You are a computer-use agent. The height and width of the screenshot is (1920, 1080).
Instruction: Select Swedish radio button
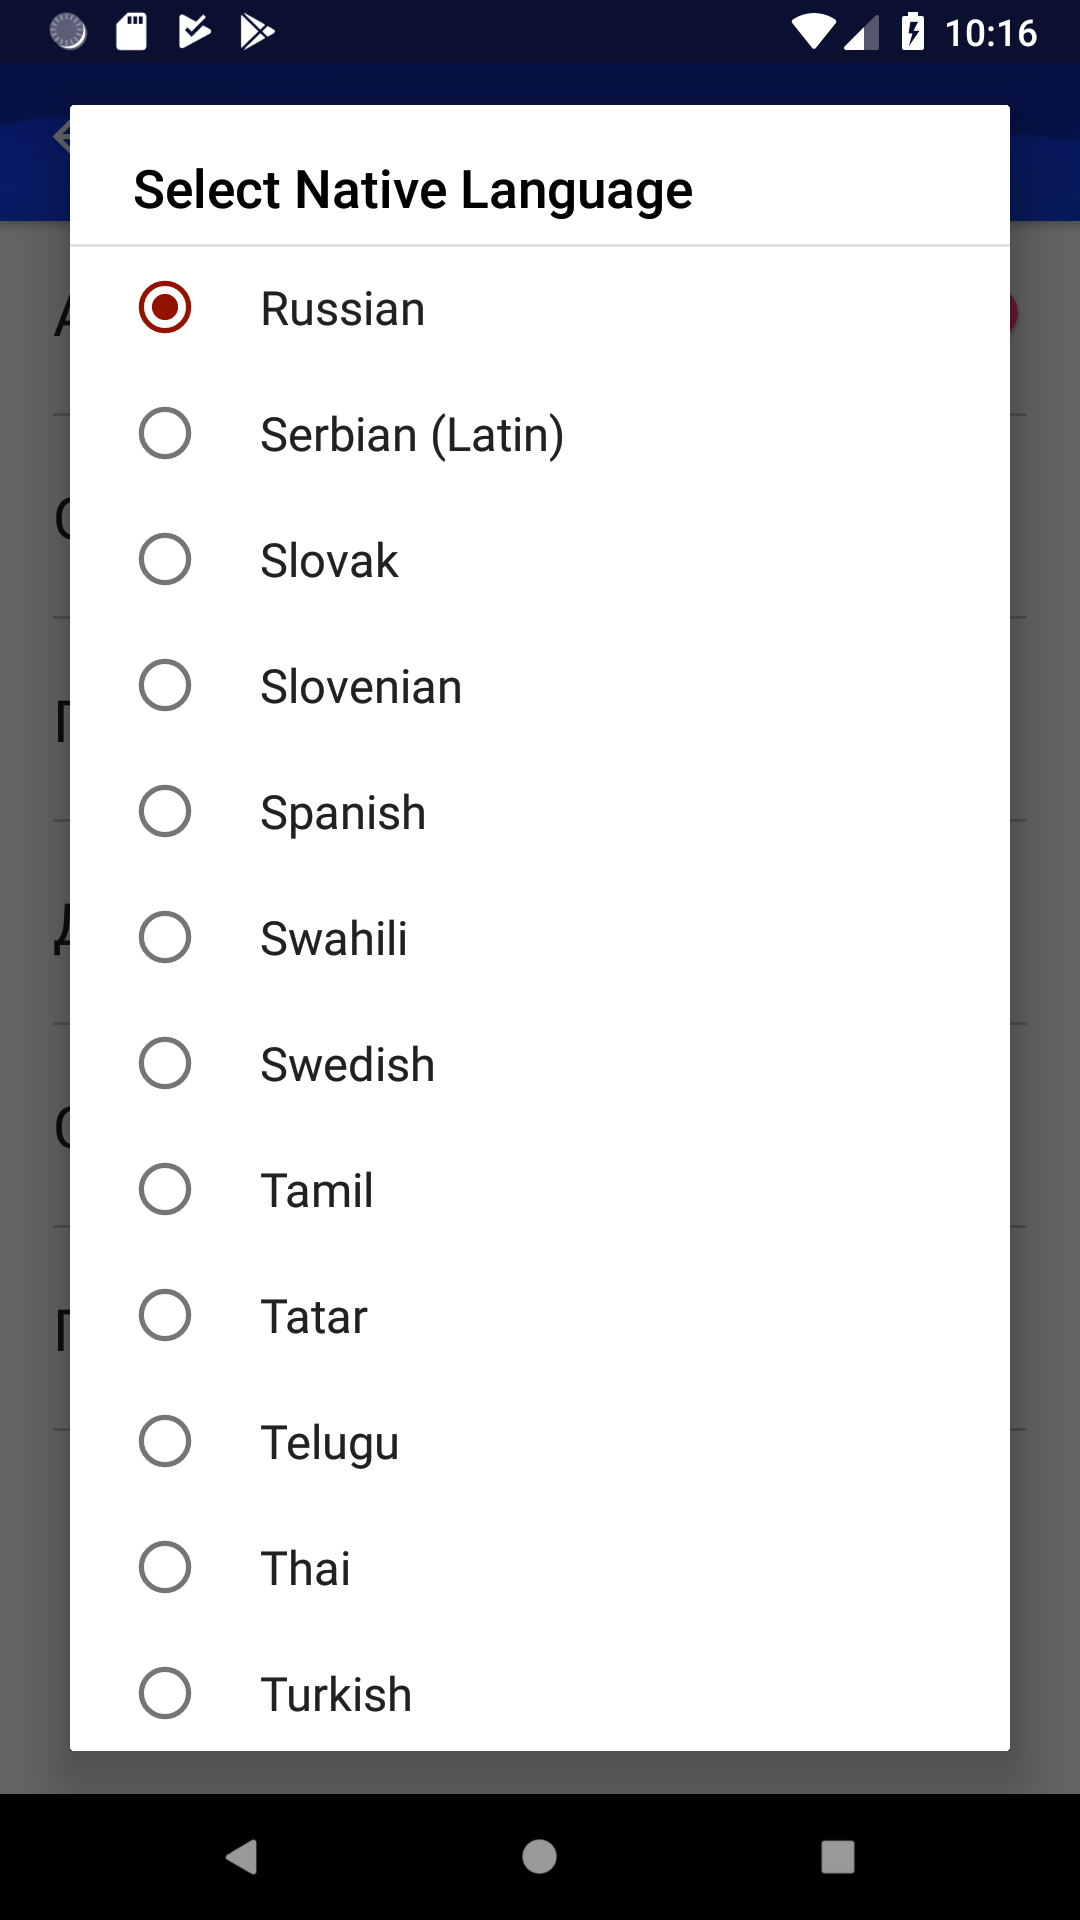540,1064
